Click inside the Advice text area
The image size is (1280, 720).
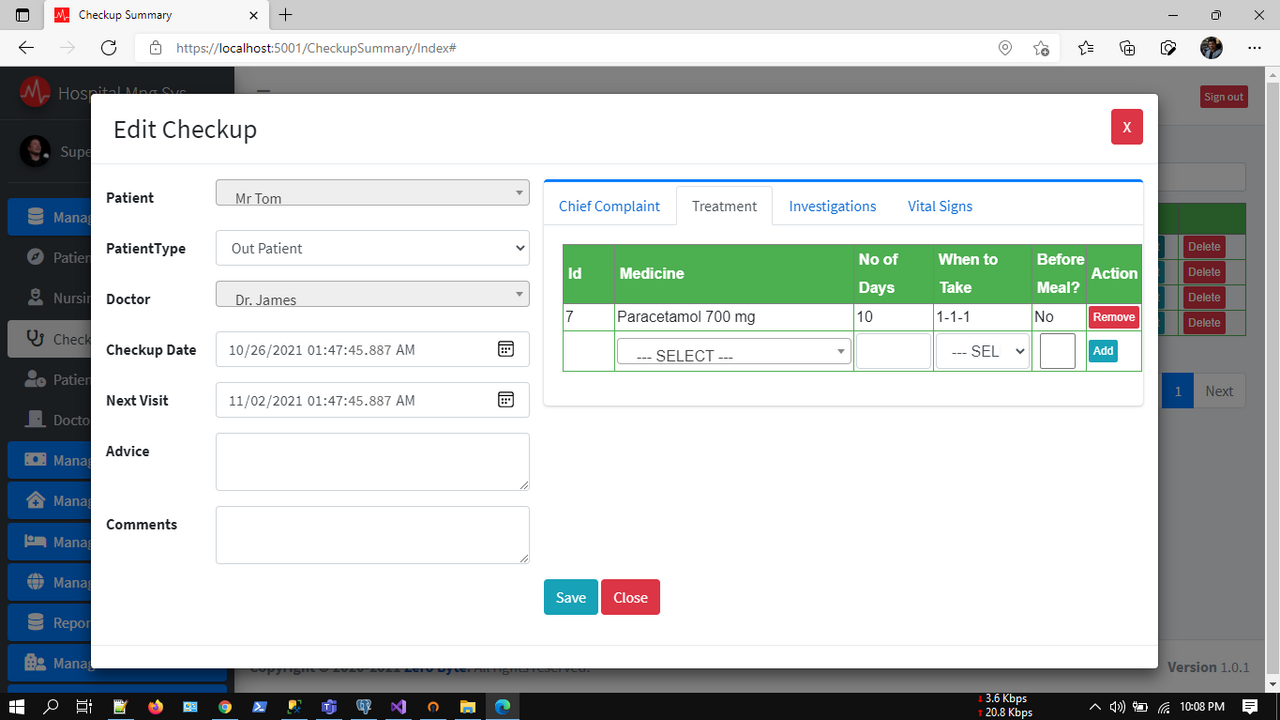click(x=372, y=461)
